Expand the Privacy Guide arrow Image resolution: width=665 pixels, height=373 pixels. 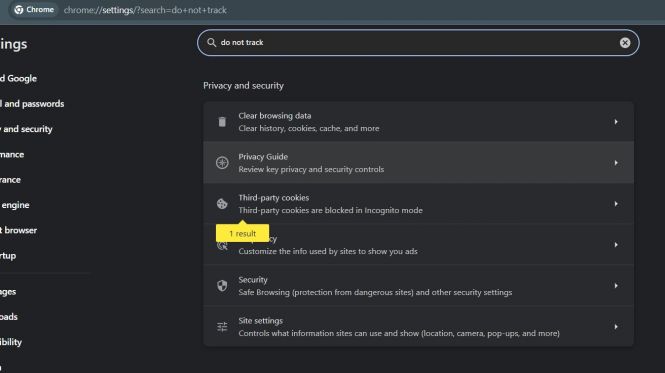point(616,163)
